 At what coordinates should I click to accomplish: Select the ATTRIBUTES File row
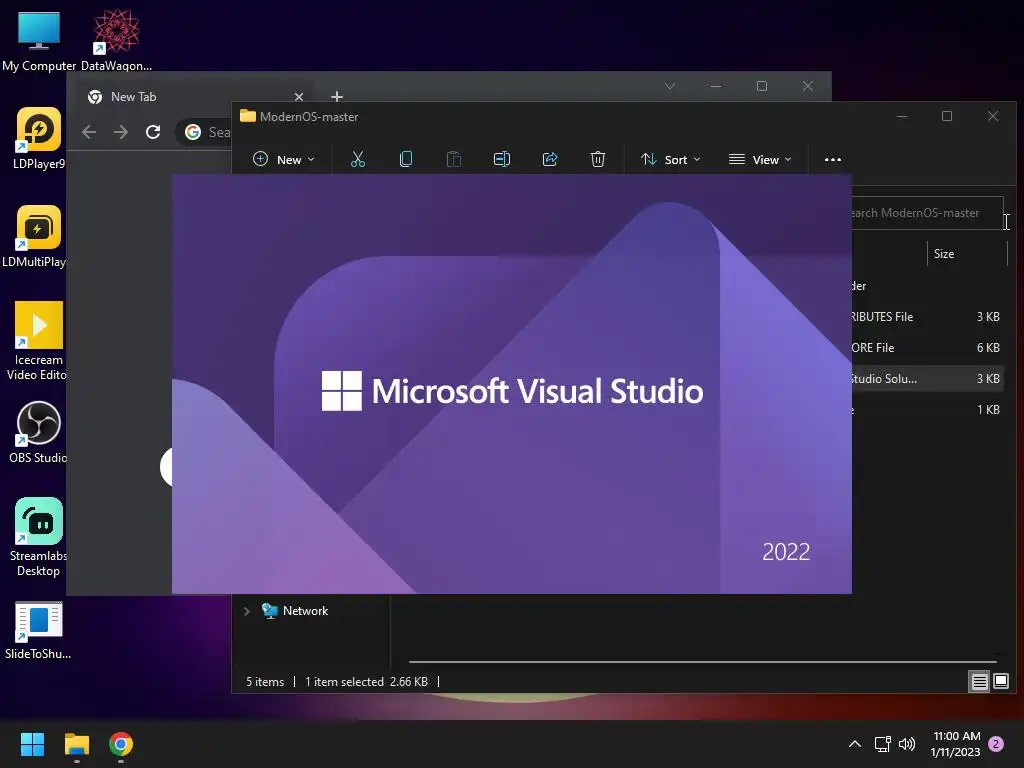pyautogui.click(x=927, y=317)
